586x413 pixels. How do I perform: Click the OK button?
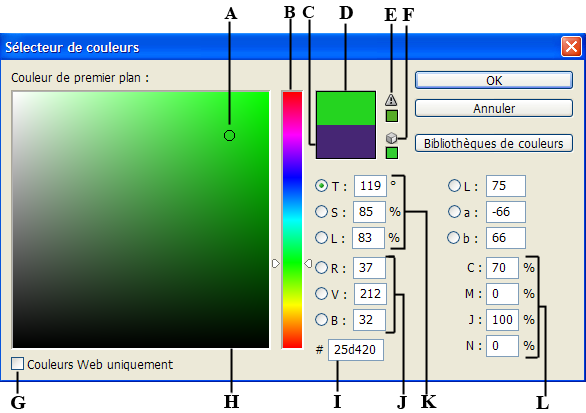(x=494, y=80)
